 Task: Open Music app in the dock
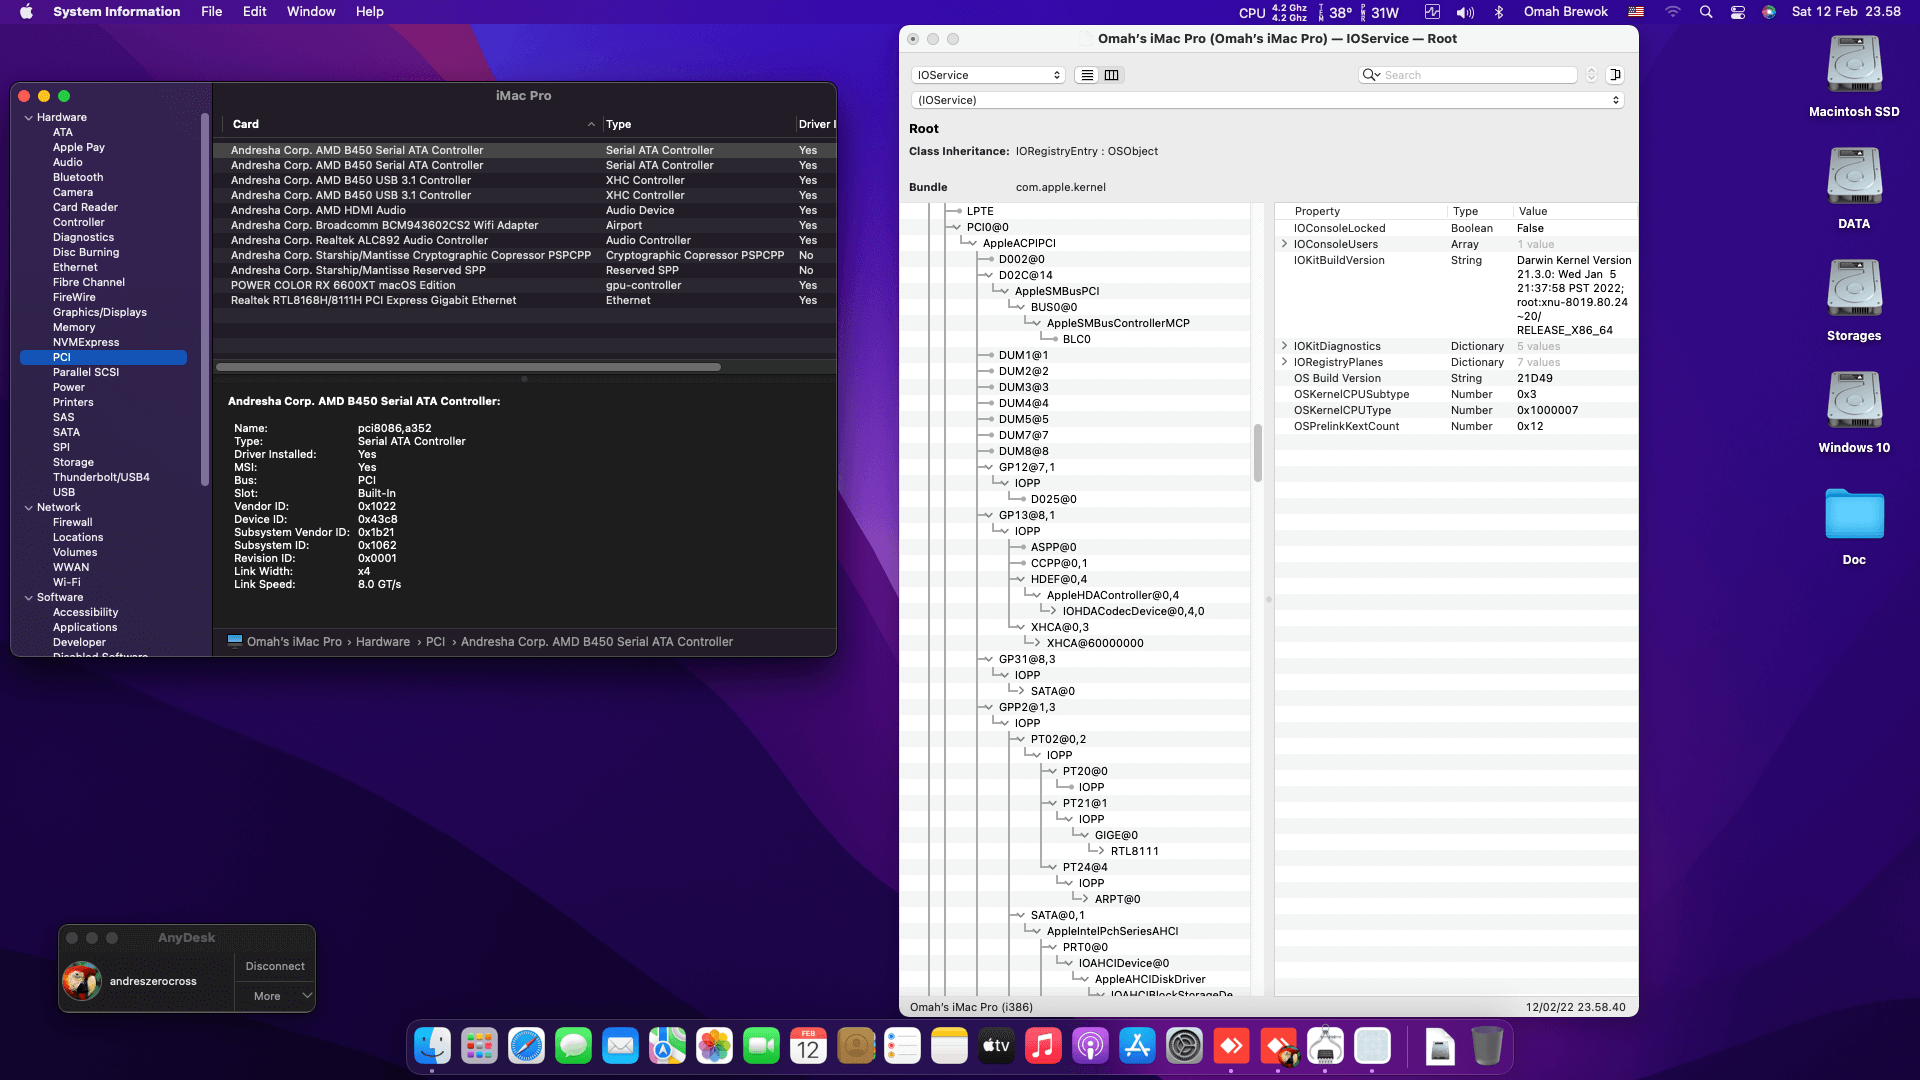1043,1047
